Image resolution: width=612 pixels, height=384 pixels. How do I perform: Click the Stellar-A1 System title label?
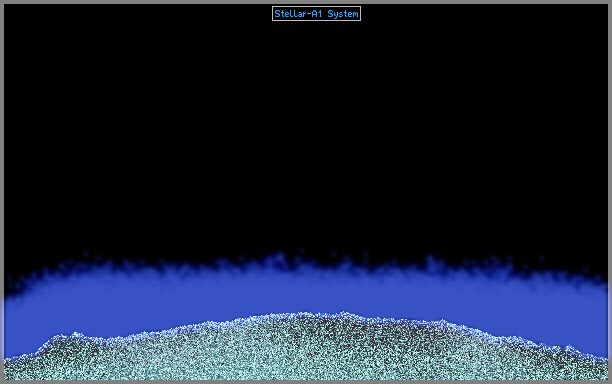coord(316,14)
